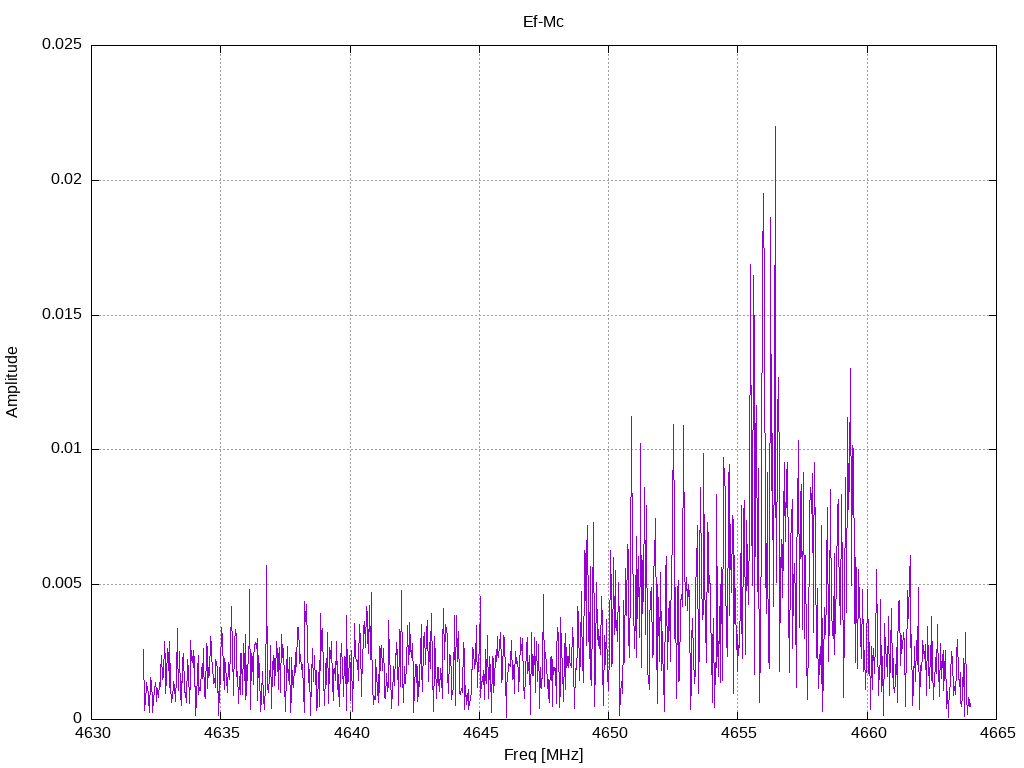Image resolution: width=1024 pixels, height=768 pixels.
Task: Pick the 4640 x-axis tick label
Action: [x=350, y=733]
